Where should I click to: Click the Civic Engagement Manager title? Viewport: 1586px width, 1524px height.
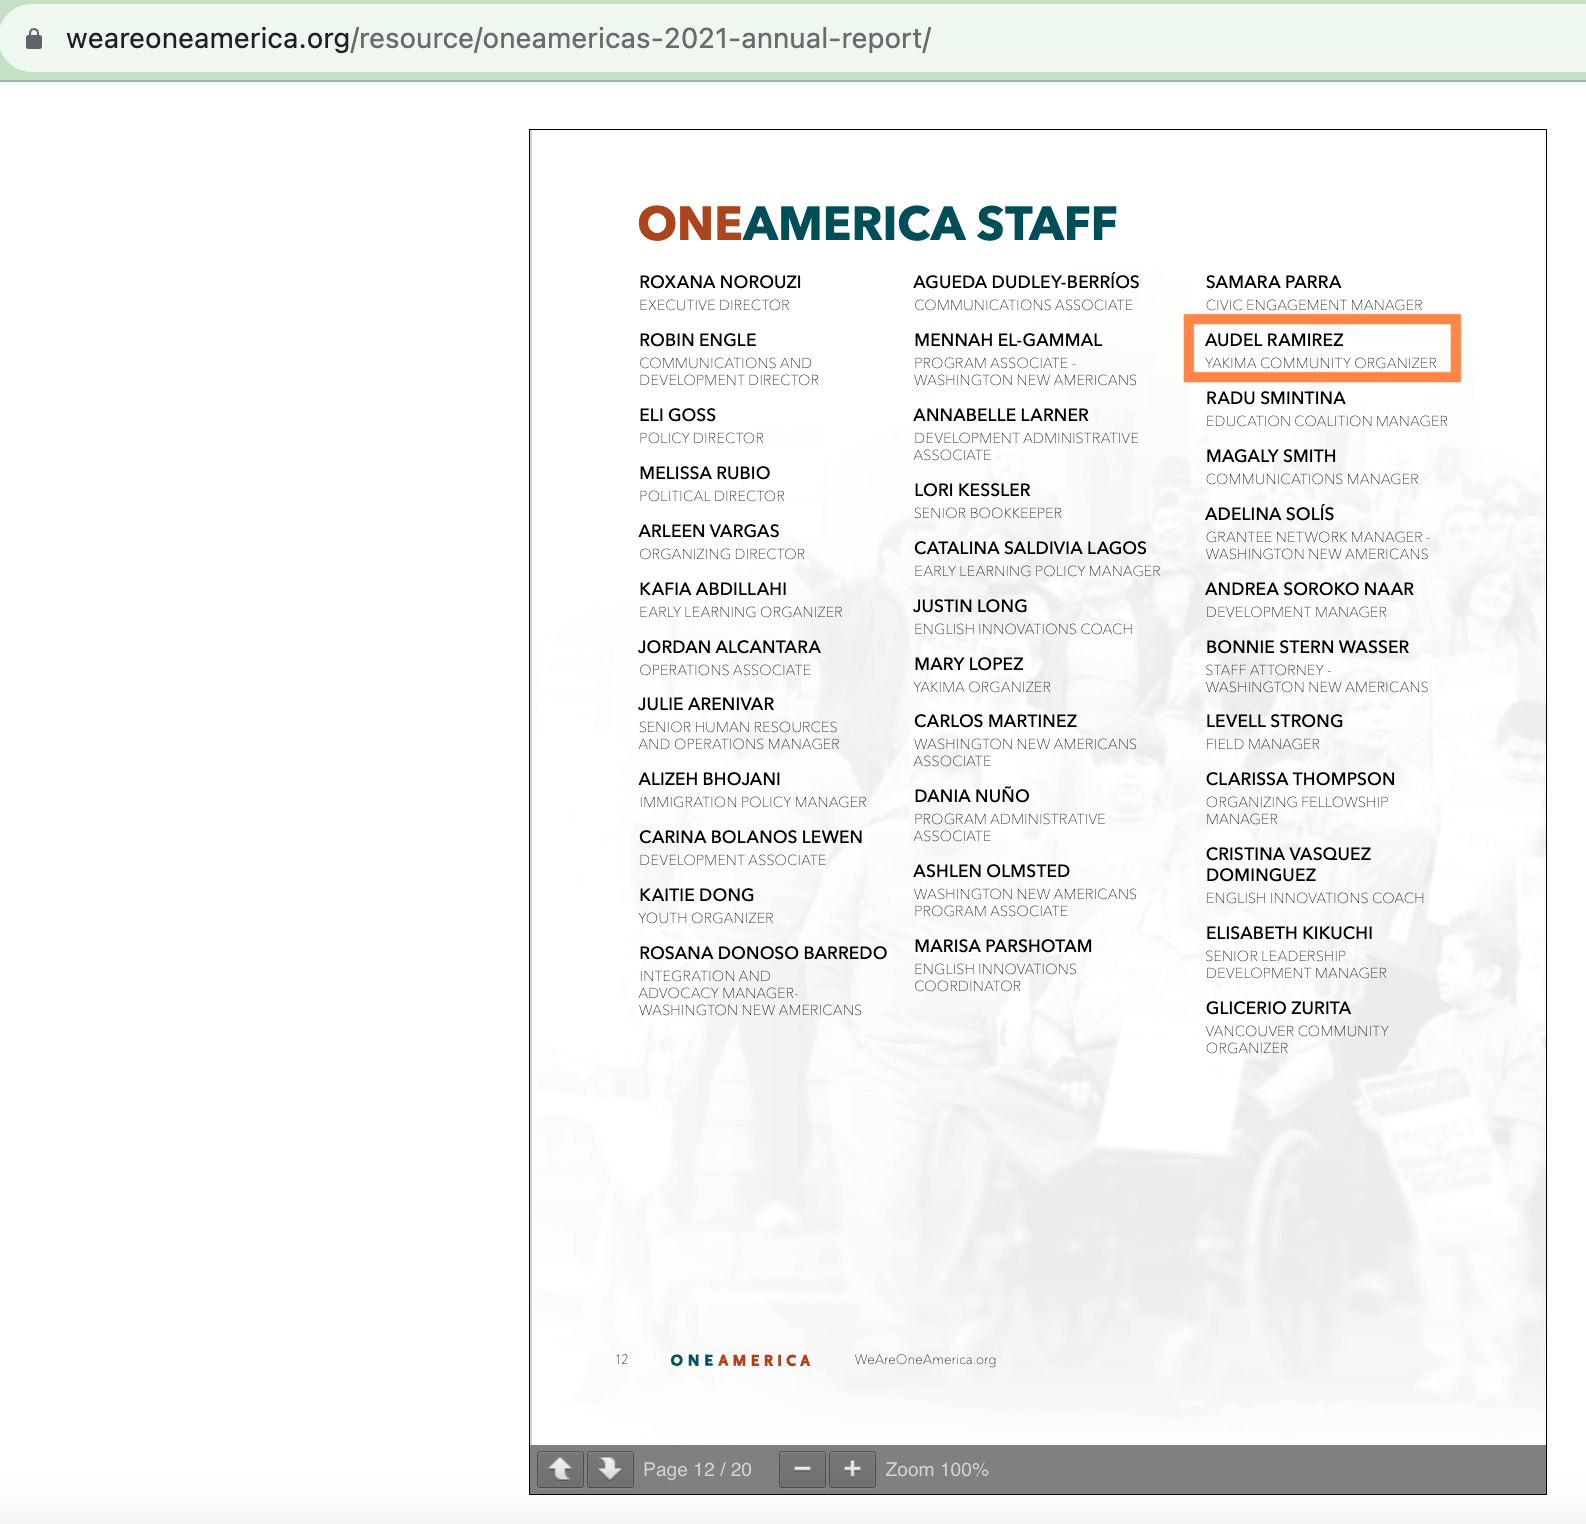click(x=1314, y=305)
